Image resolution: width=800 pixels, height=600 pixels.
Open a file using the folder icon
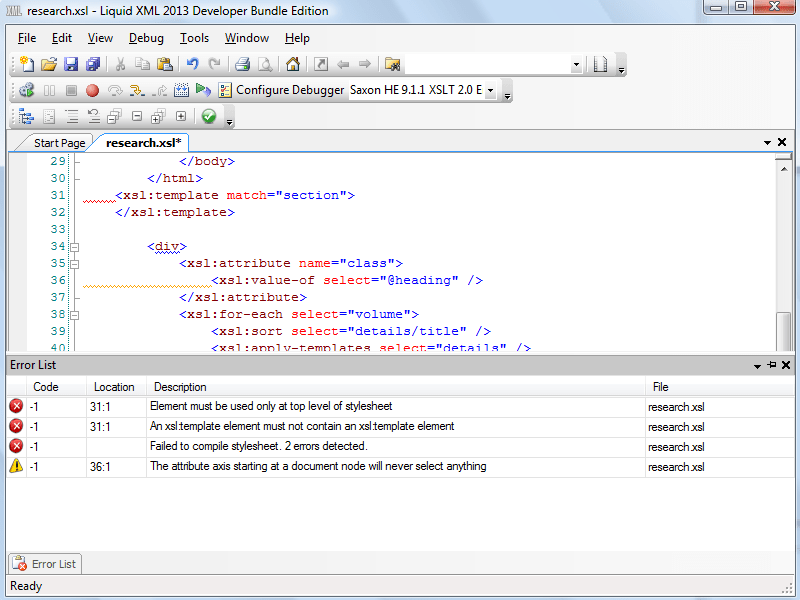(49, 64)
